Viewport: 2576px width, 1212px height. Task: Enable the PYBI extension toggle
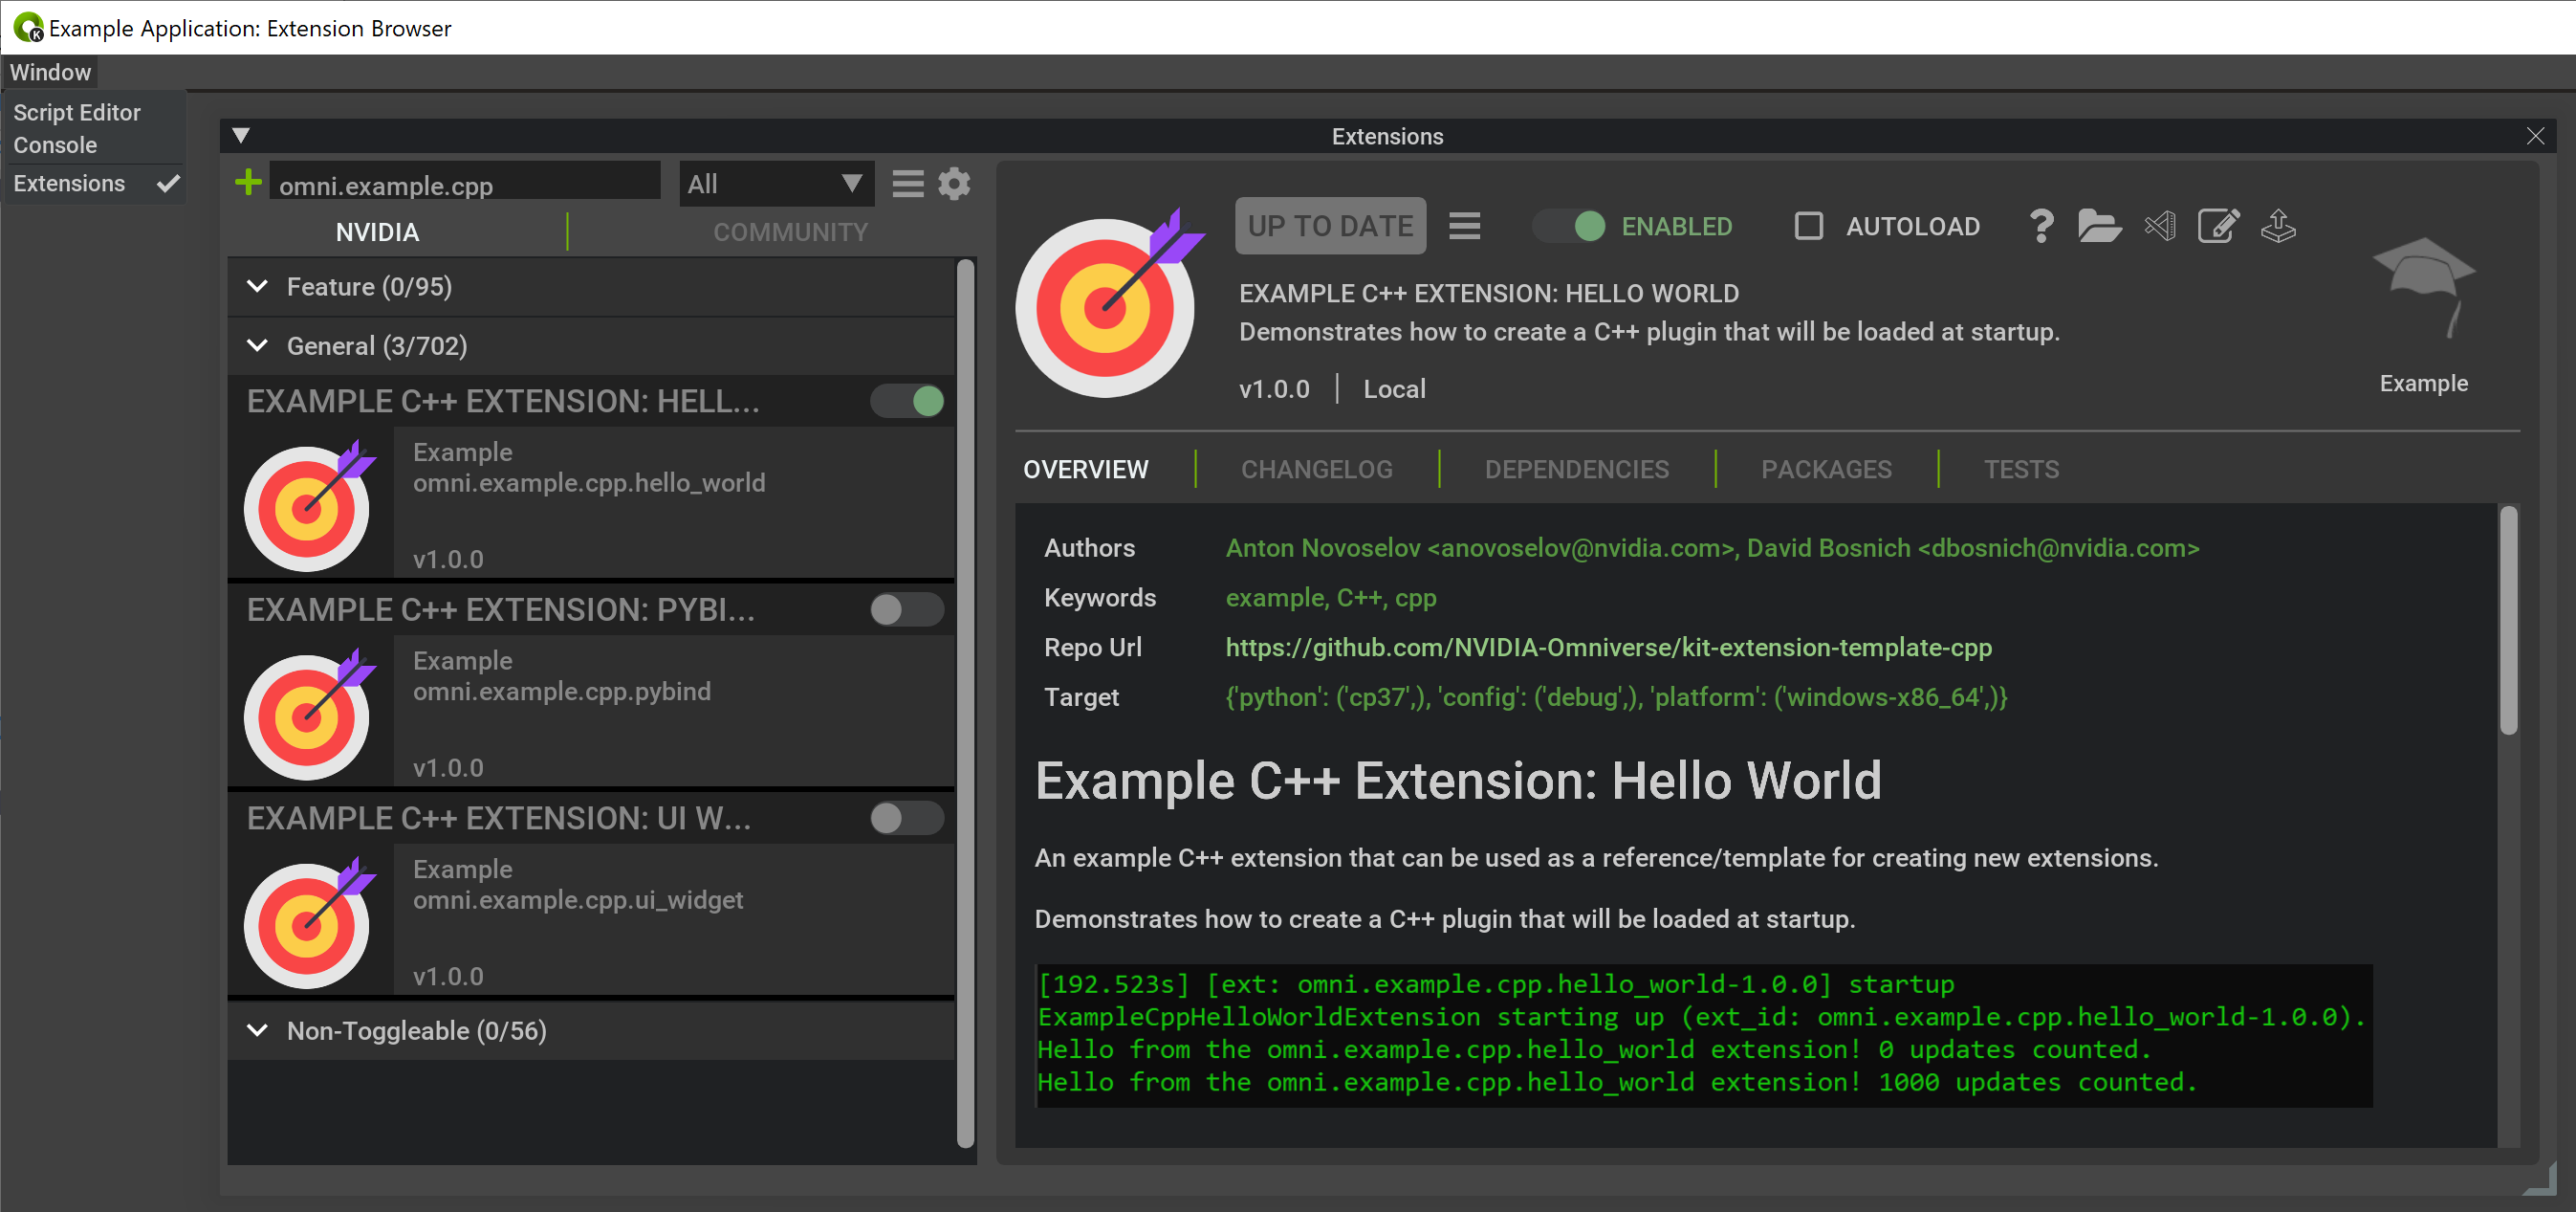[x=907, y=610]
